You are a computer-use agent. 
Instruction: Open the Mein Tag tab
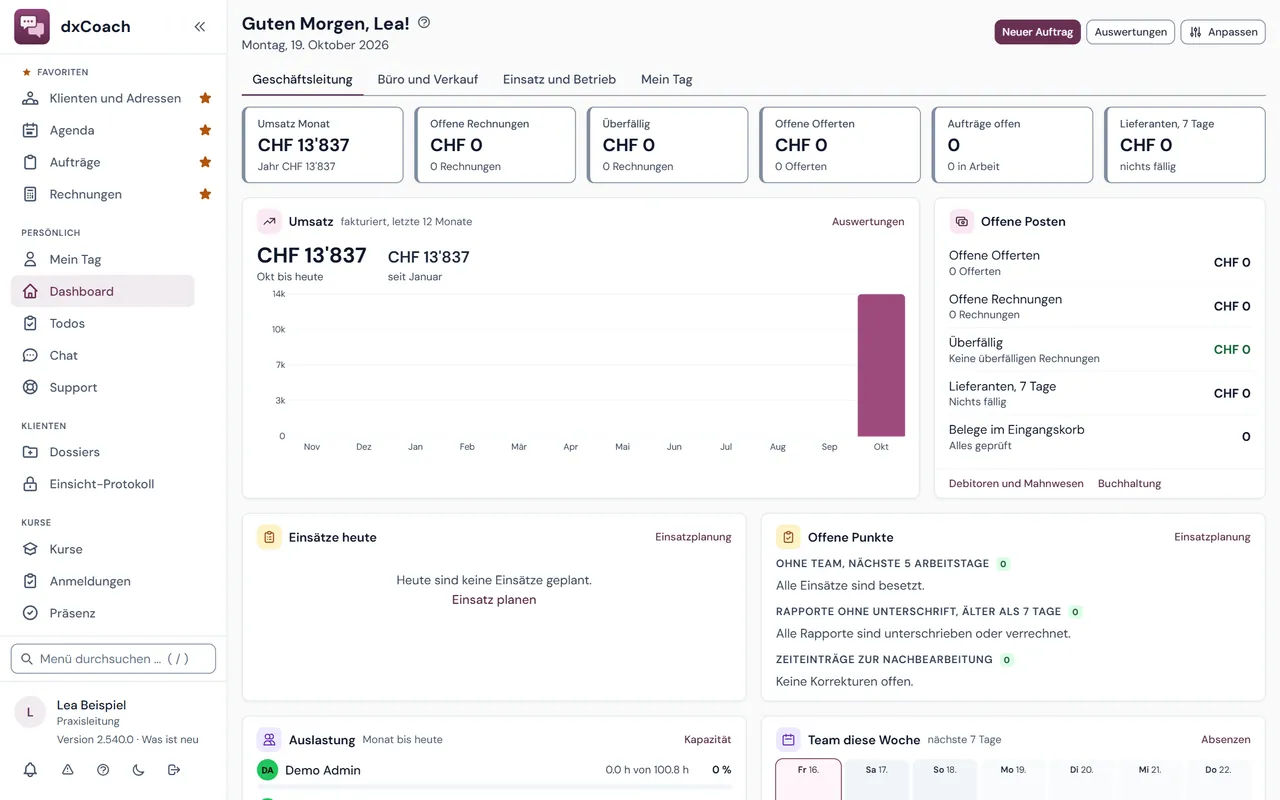[x=667, y=79]
